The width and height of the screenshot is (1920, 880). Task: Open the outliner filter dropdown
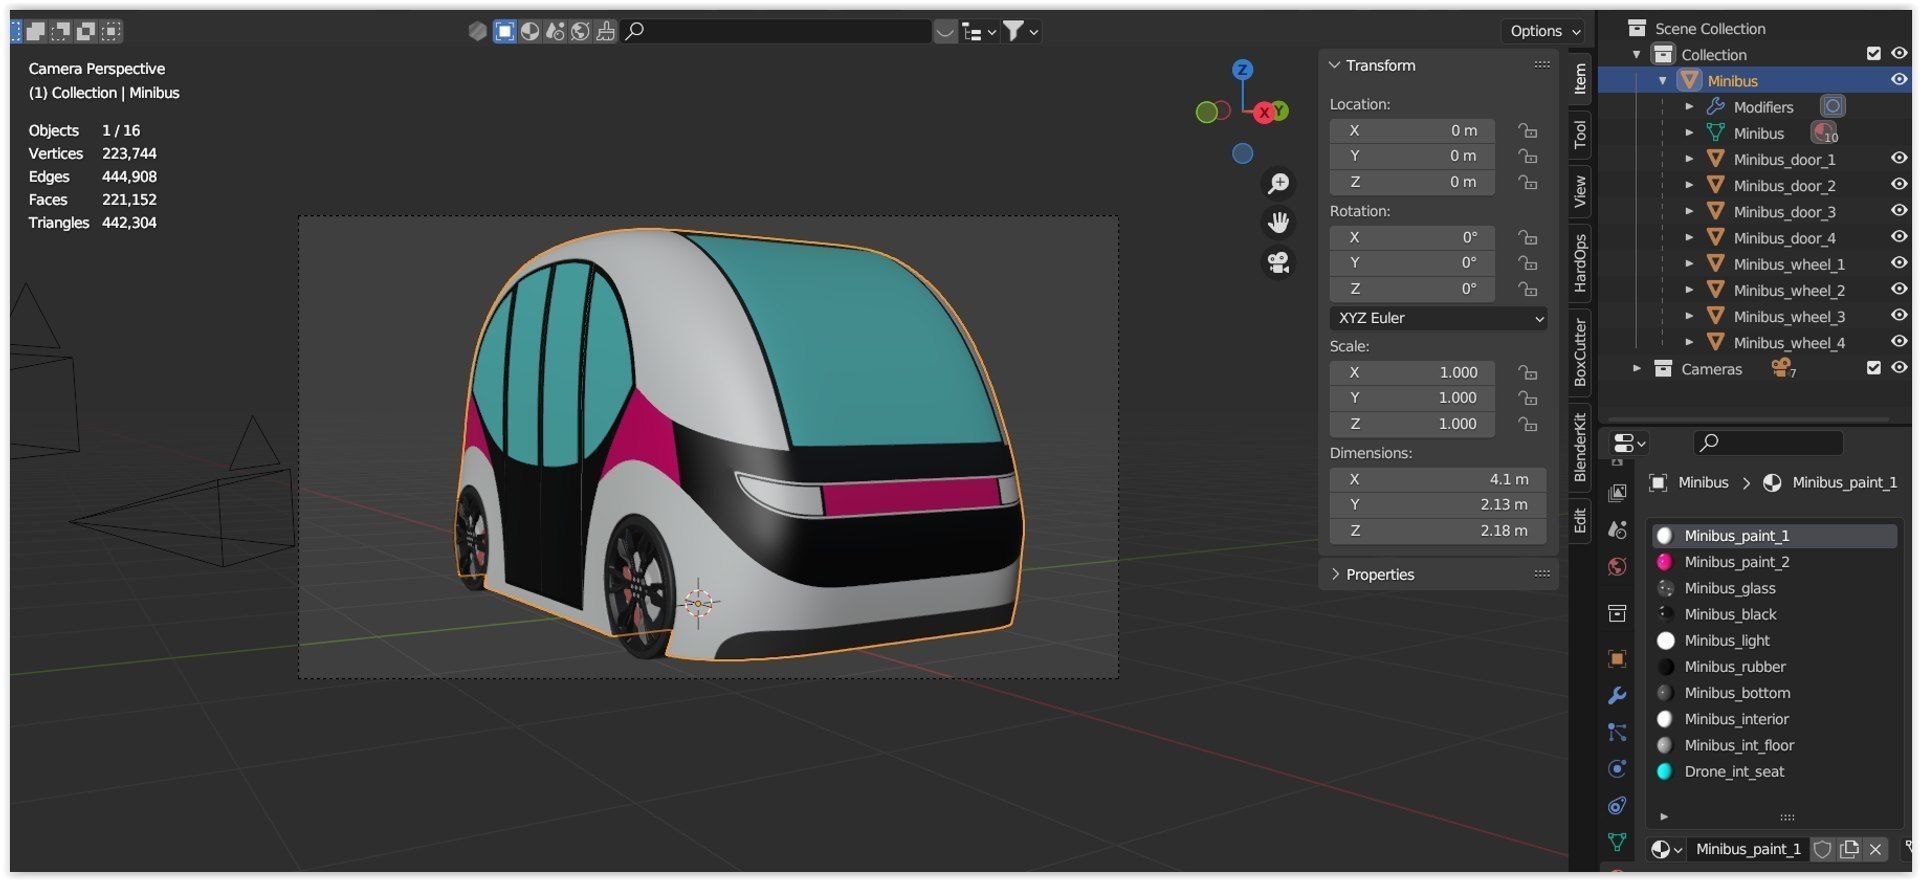click(x=1020, y=32)
